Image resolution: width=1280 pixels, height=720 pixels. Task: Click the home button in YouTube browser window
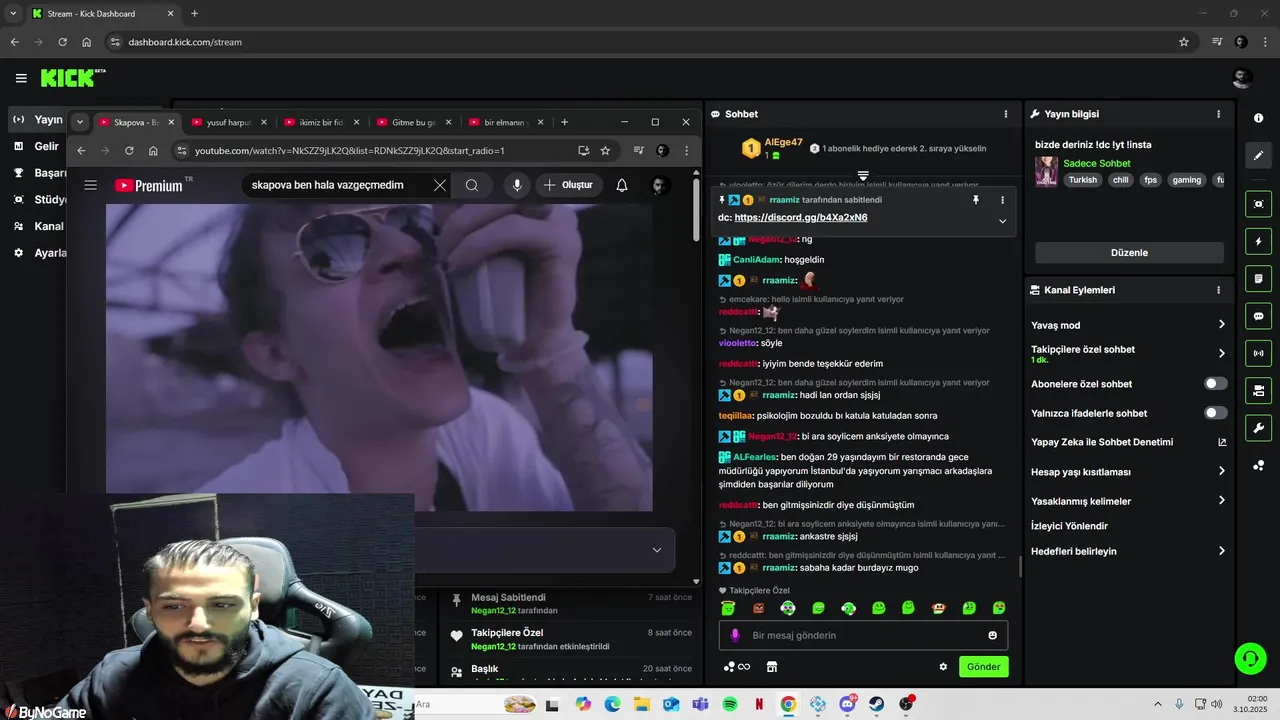pyautogui.click(x=153, y=151)
